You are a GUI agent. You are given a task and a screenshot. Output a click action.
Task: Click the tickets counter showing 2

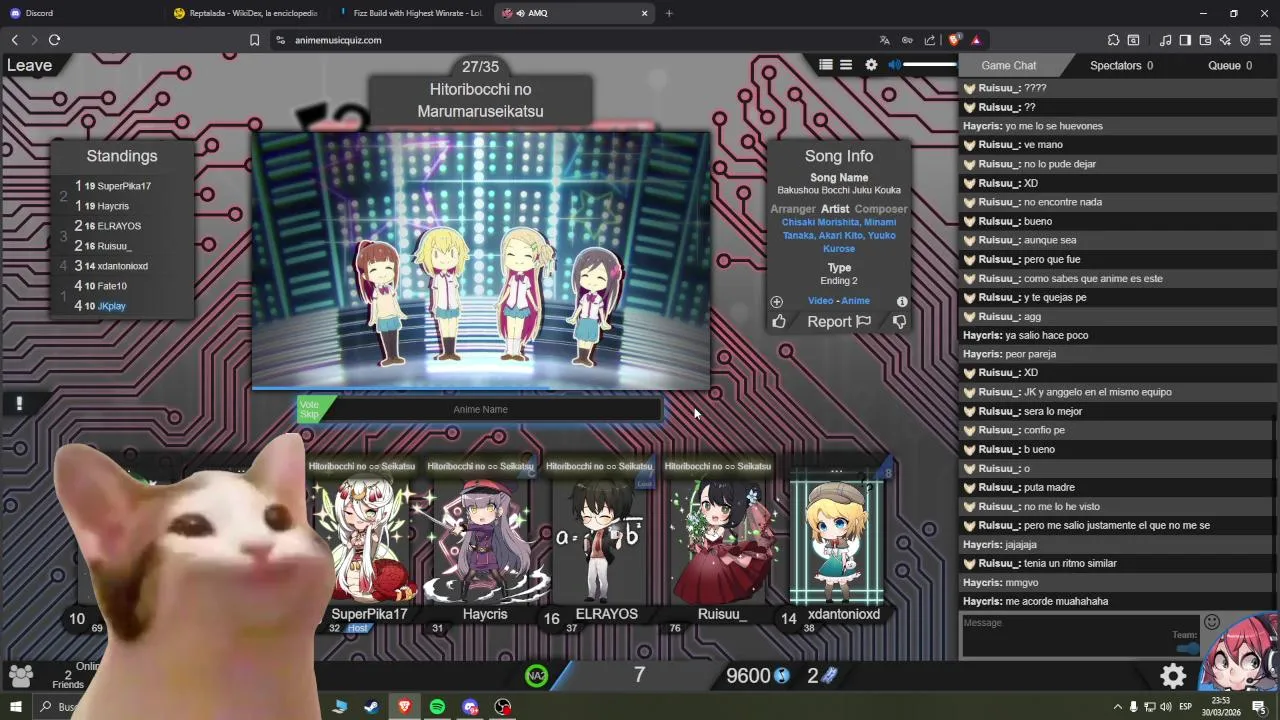pos(822,676)
